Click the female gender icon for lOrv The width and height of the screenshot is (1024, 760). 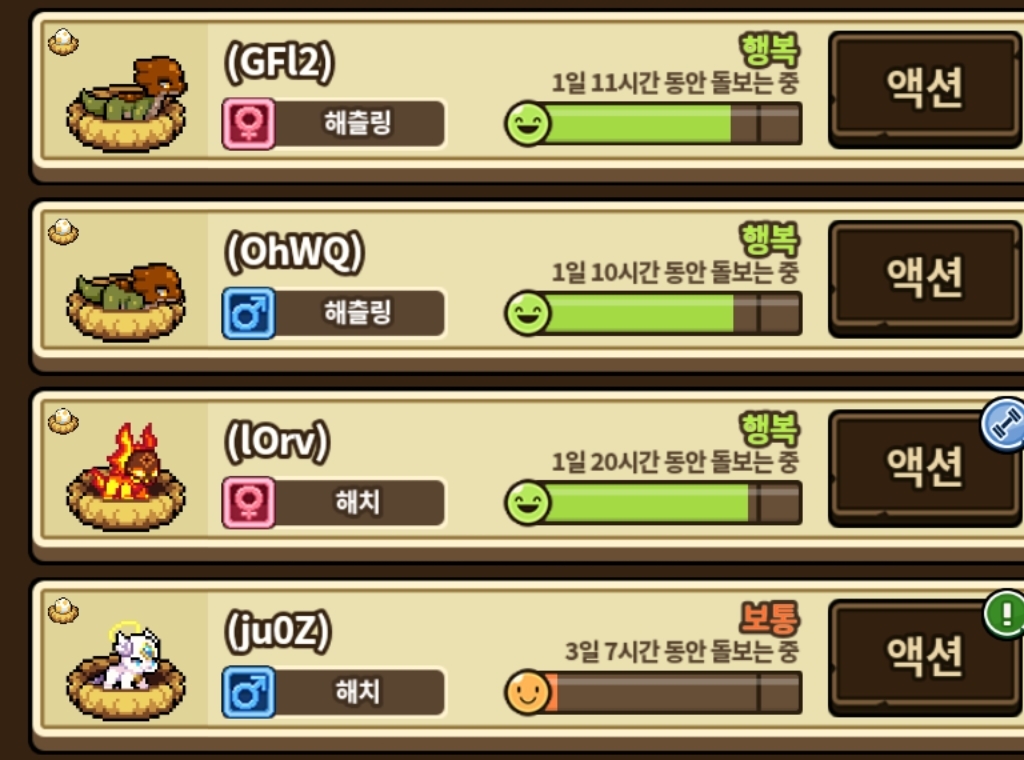point(249,503)
